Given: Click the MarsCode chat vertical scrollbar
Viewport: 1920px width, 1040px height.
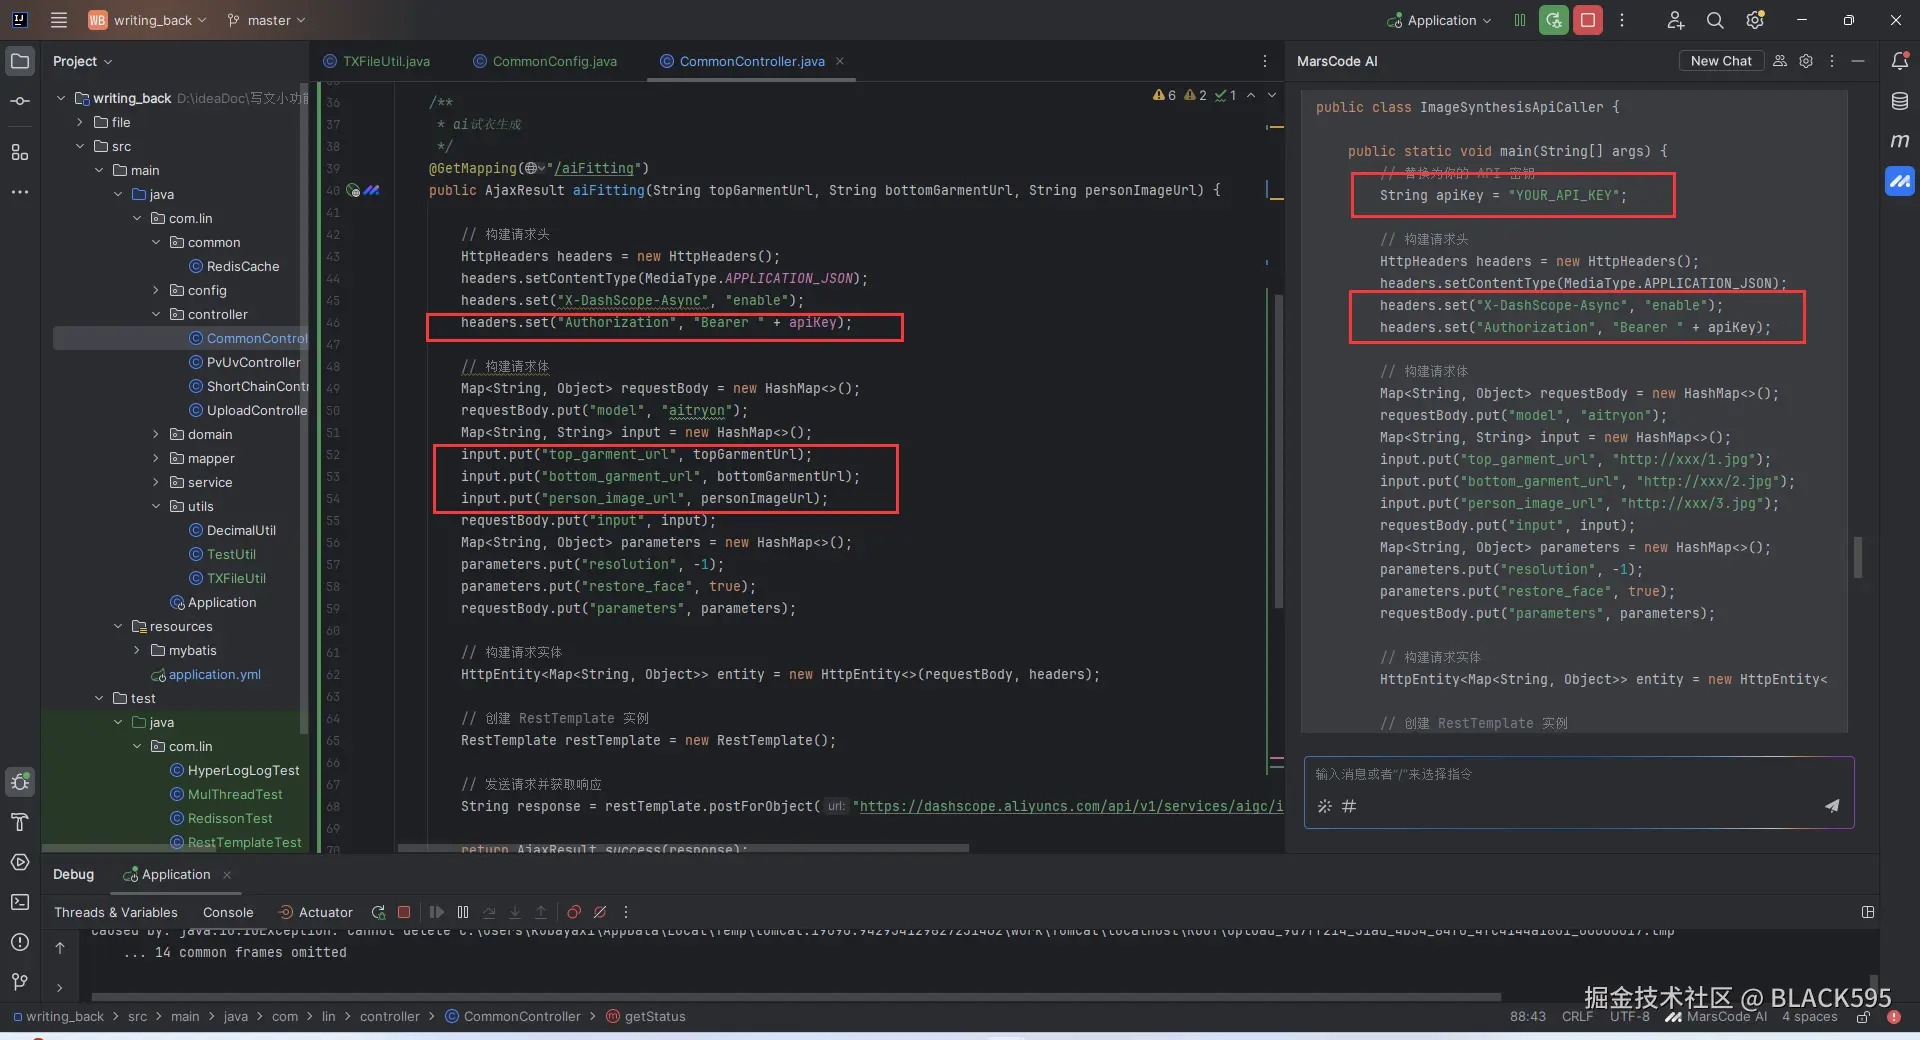Looking at the screenshot, I should pos(1858,557).
